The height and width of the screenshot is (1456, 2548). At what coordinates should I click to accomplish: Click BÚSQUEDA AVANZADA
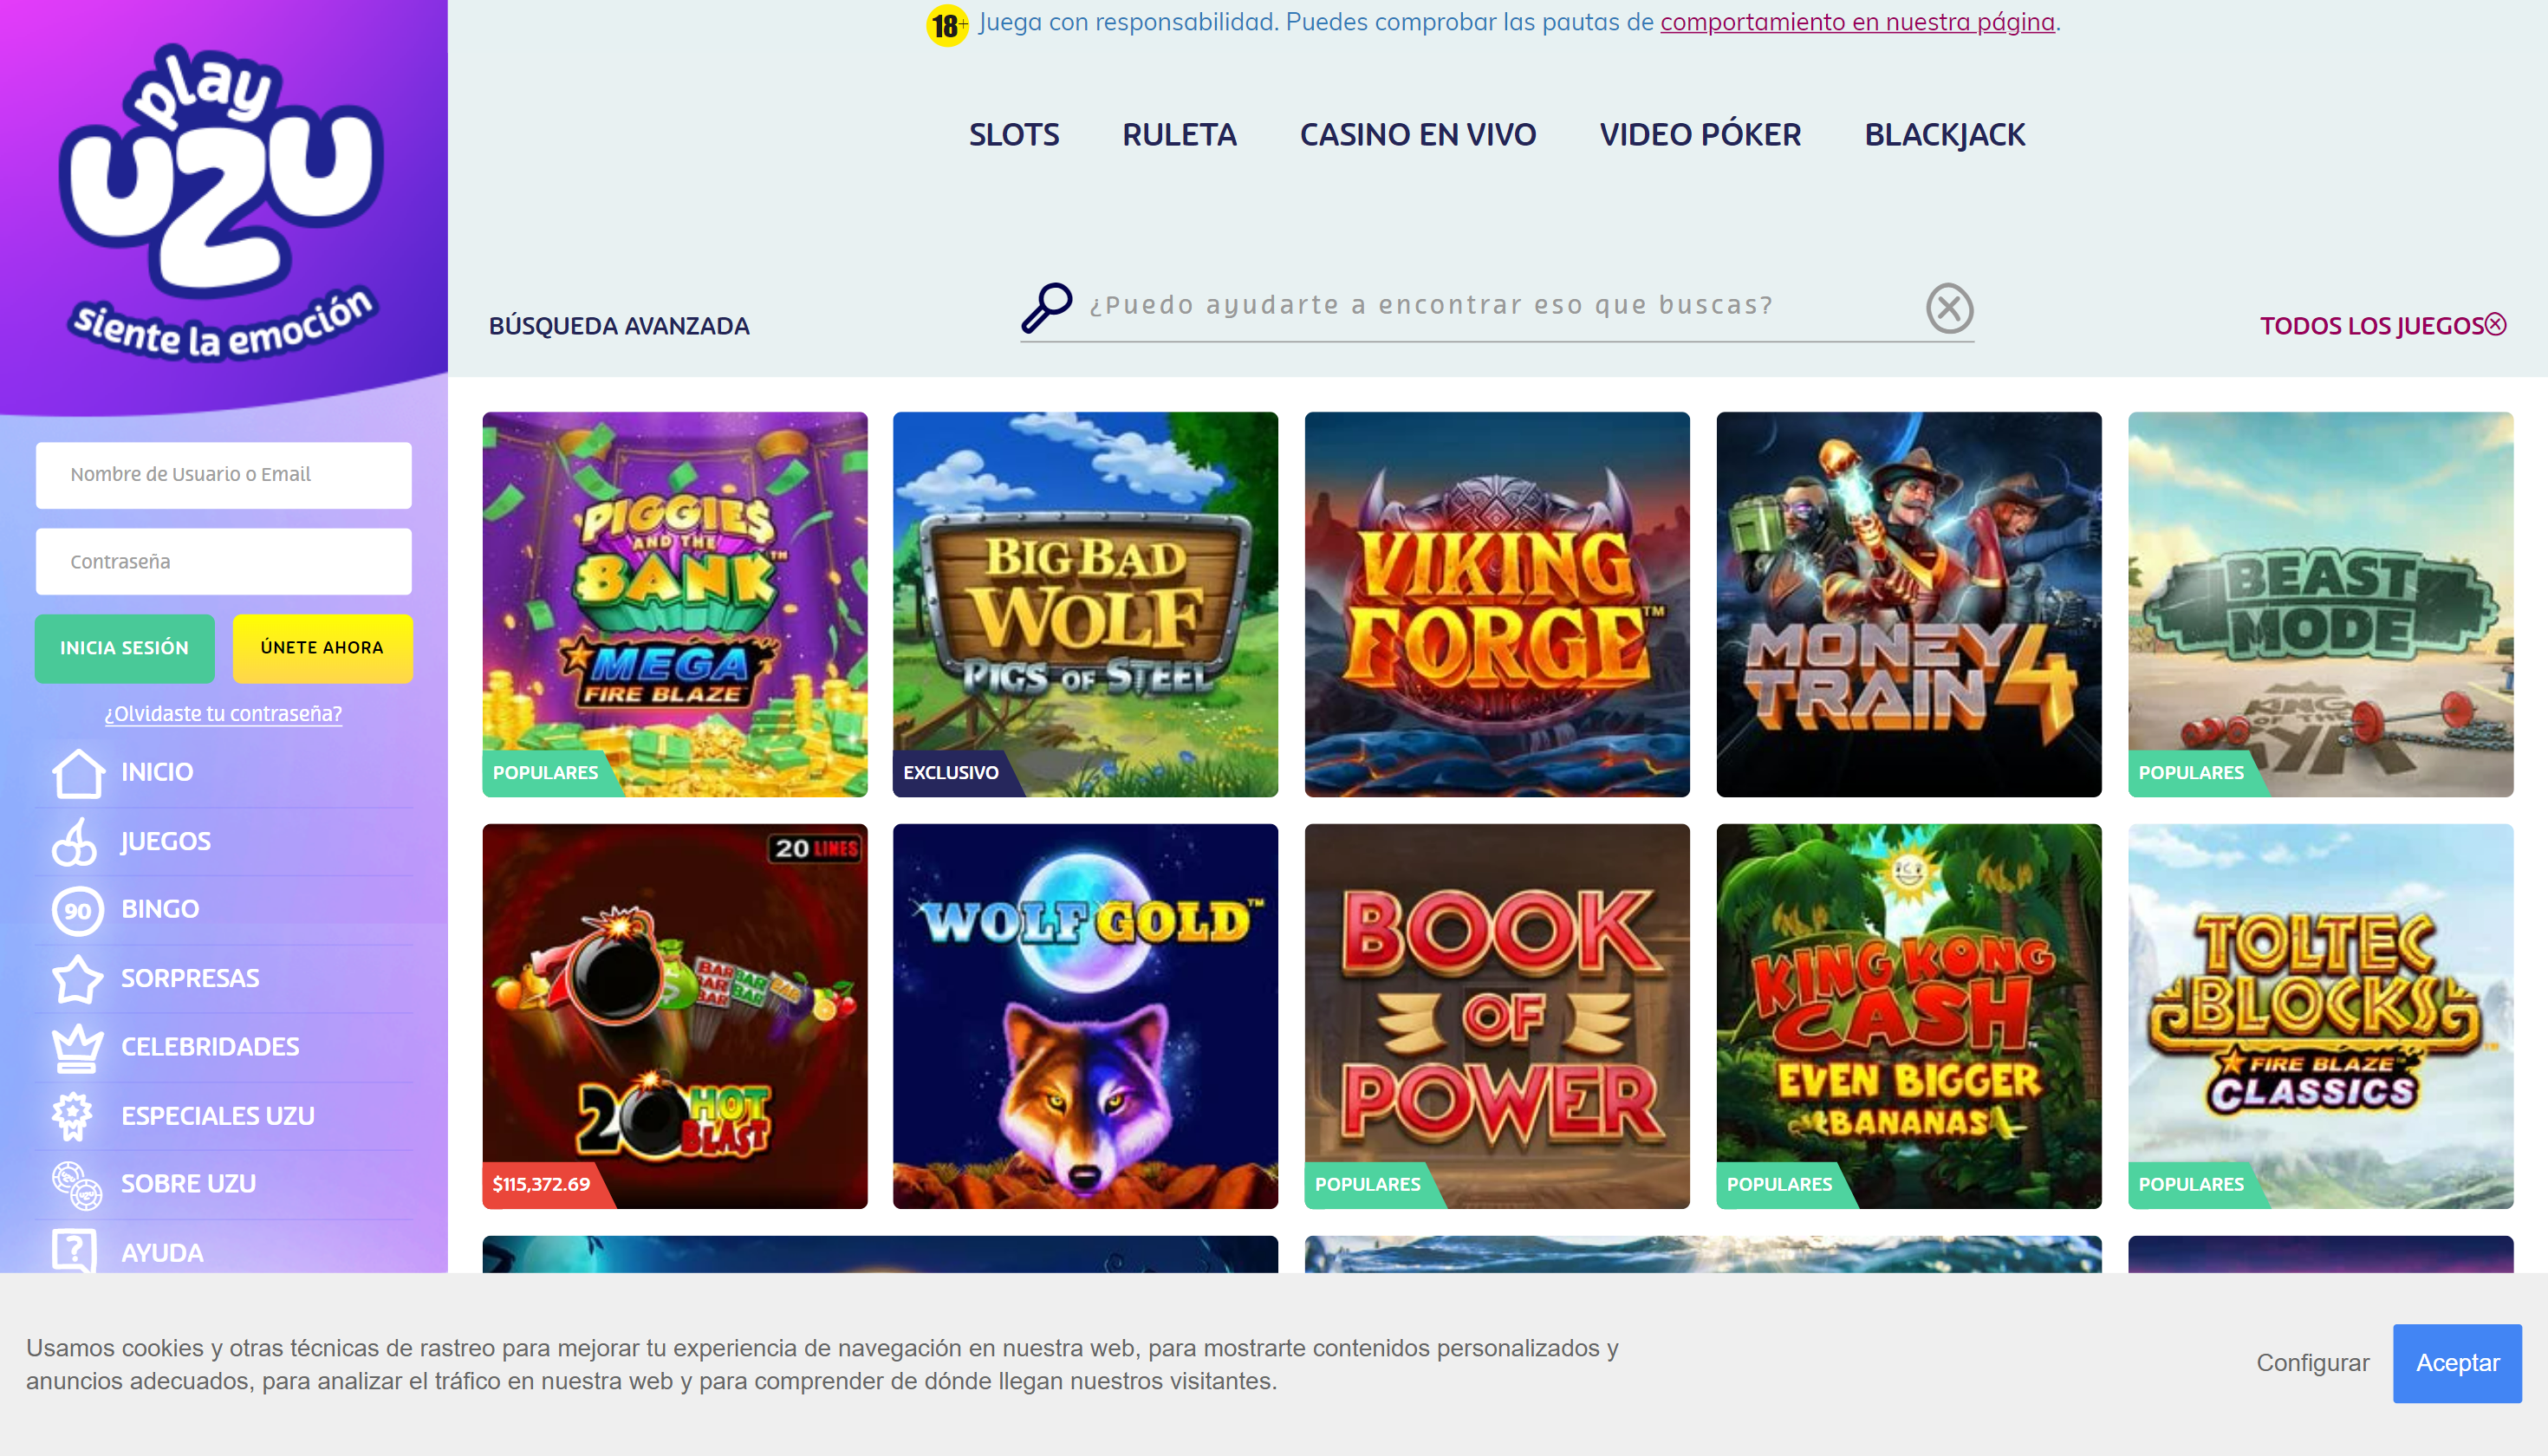[x=619, y=326]
